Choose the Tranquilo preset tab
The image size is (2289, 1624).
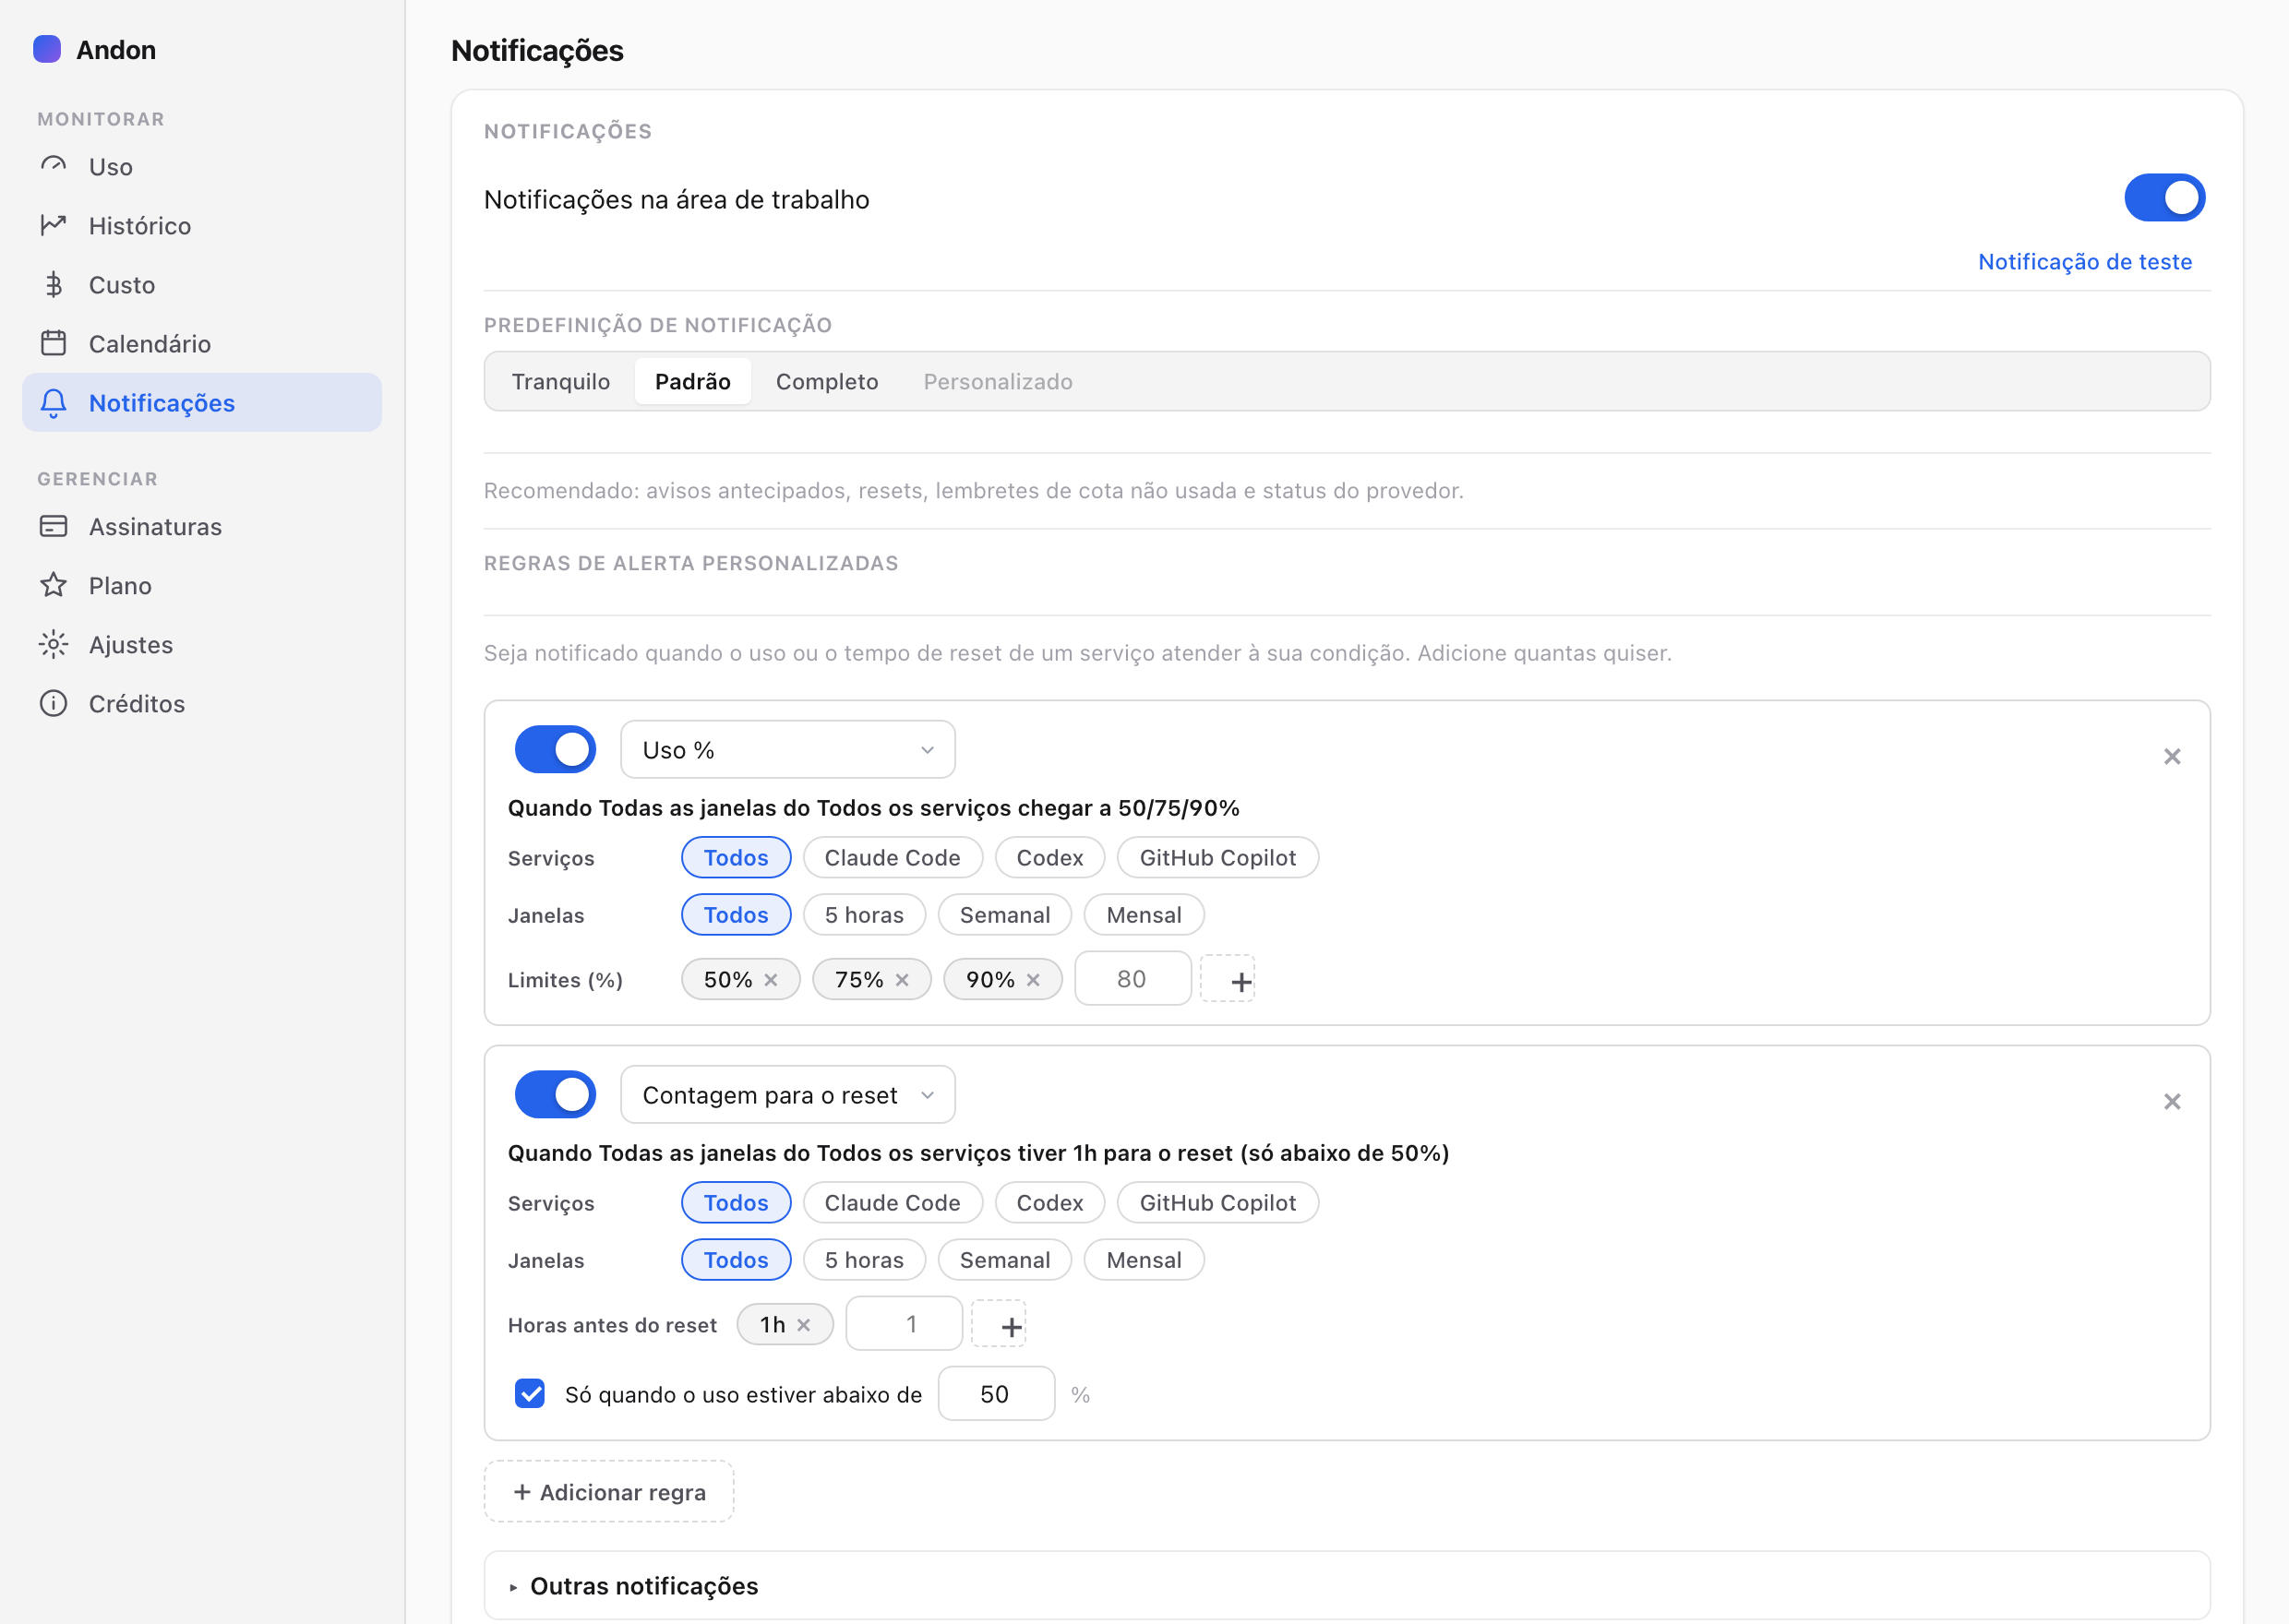pyautogui.click(x=560, y=381)
